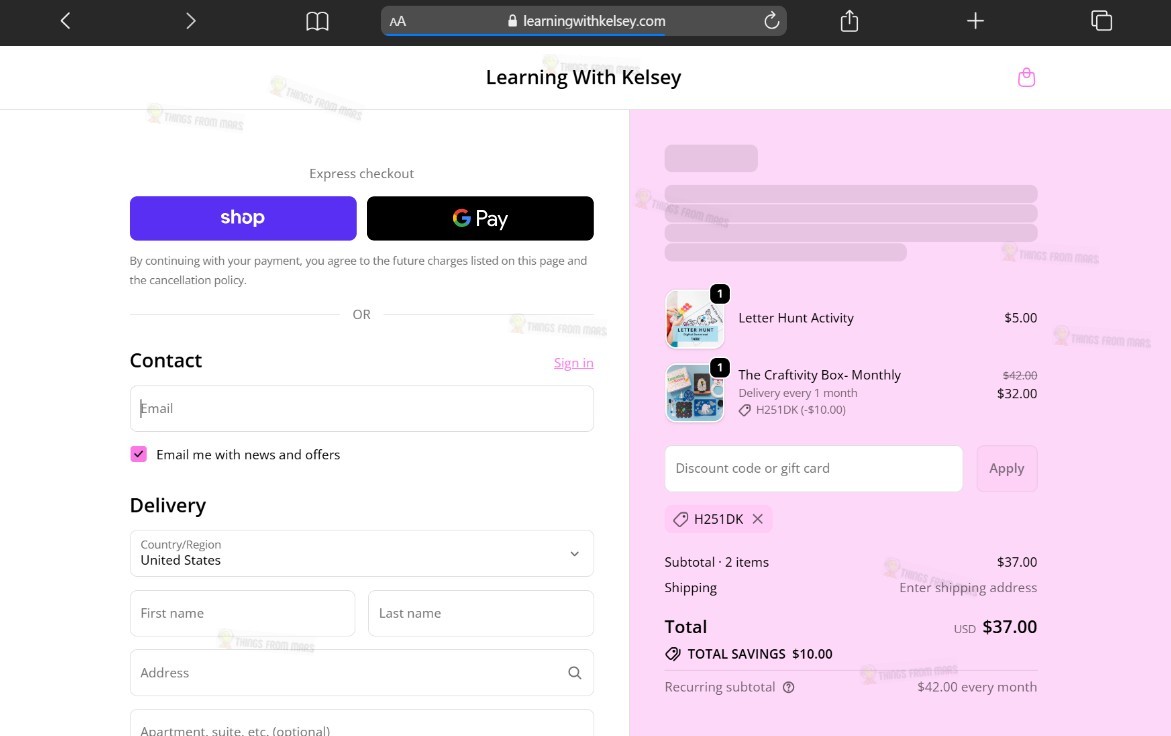Open a new tab with plus icon

(x=975, y=21)
